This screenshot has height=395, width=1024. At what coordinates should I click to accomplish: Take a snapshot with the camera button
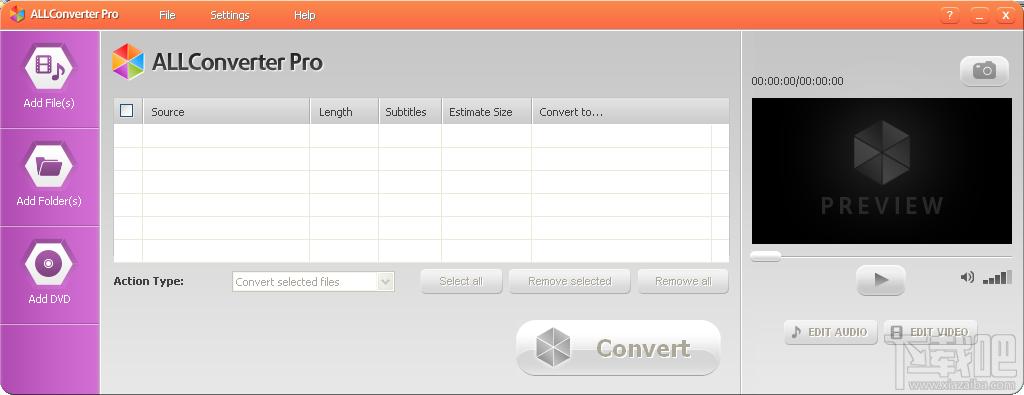[984, 71]
